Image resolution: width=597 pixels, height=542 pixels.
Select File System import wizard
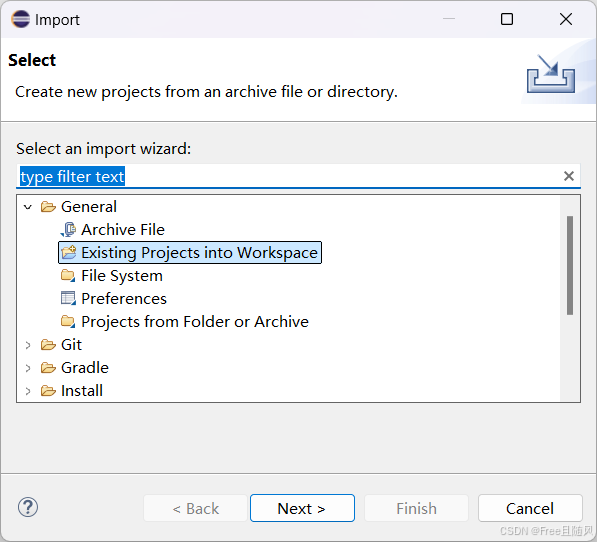pos(122,276)
